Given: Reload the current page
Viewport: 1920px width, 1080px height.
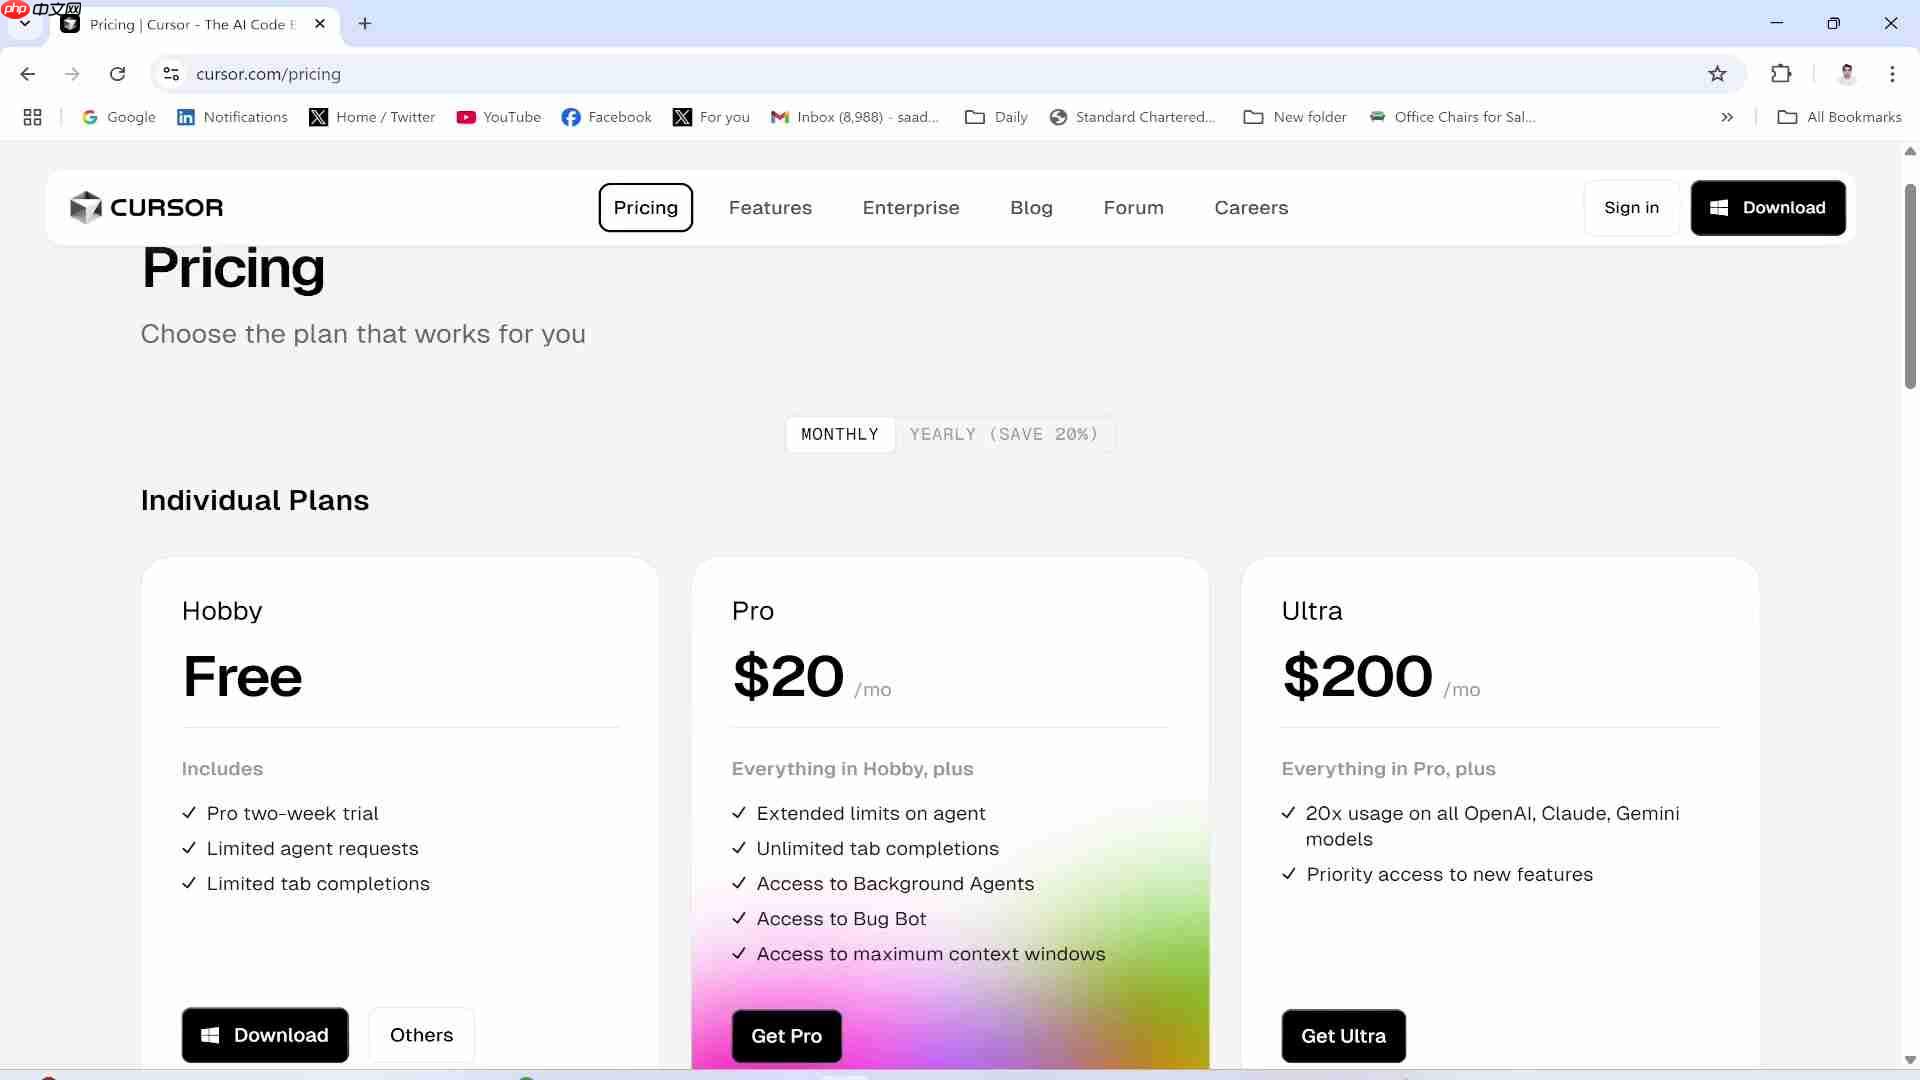Looking at the screenshot, I should click(x=117, y=74).
